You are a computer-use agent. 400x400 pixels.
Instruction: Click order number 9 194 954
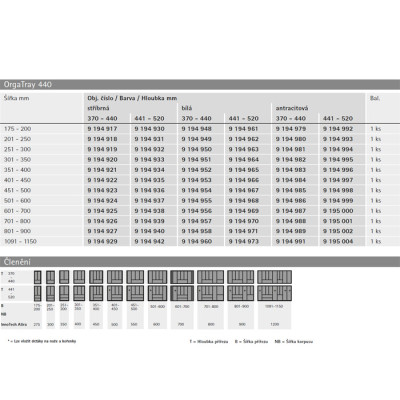[x=196, y=190]
